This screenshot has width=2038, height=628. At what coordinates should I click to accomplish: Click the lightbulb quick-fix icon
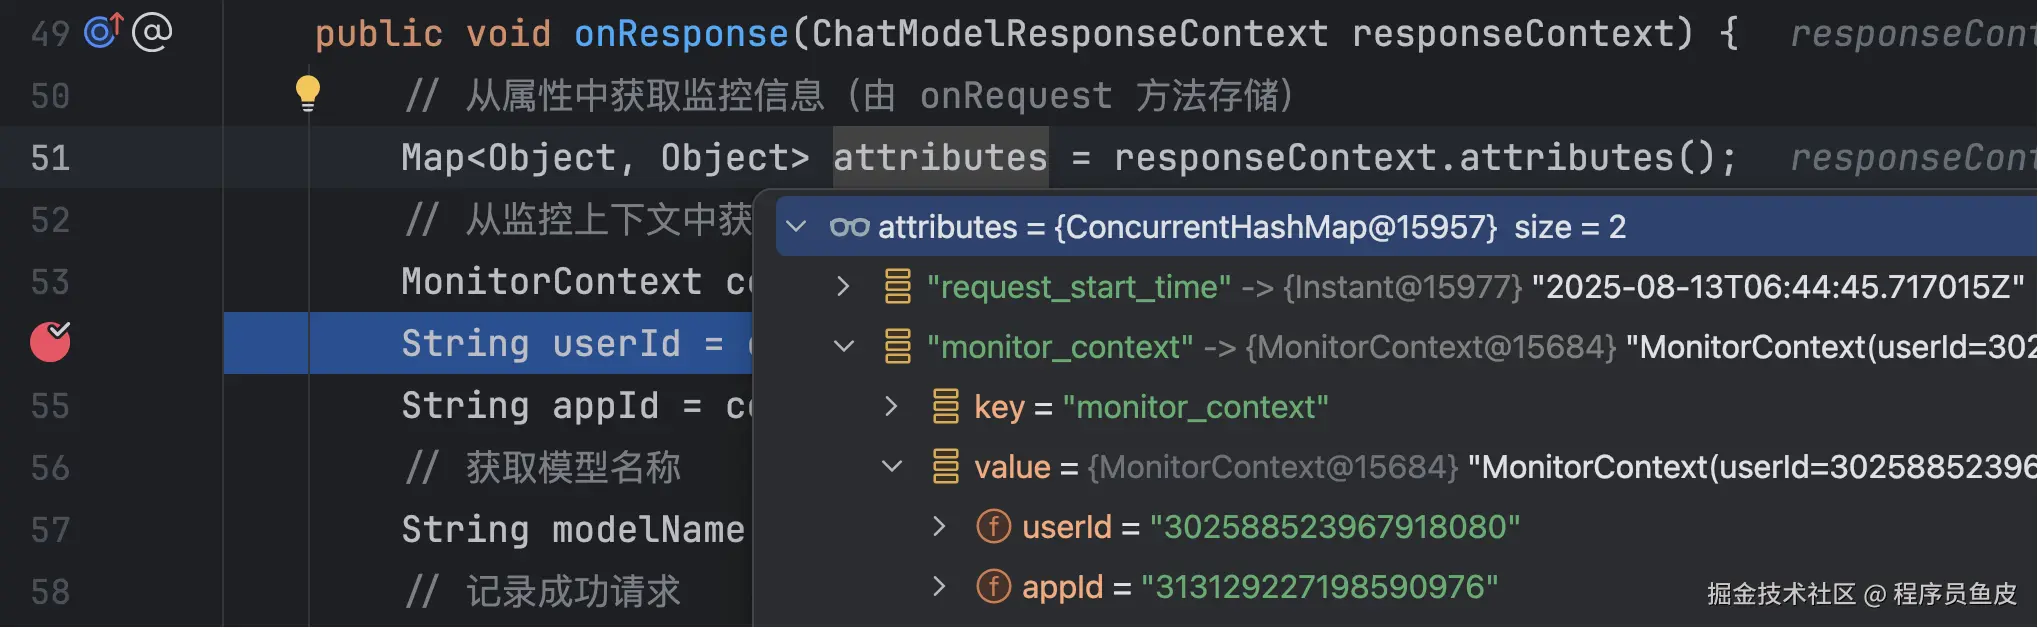coord(308,93)
